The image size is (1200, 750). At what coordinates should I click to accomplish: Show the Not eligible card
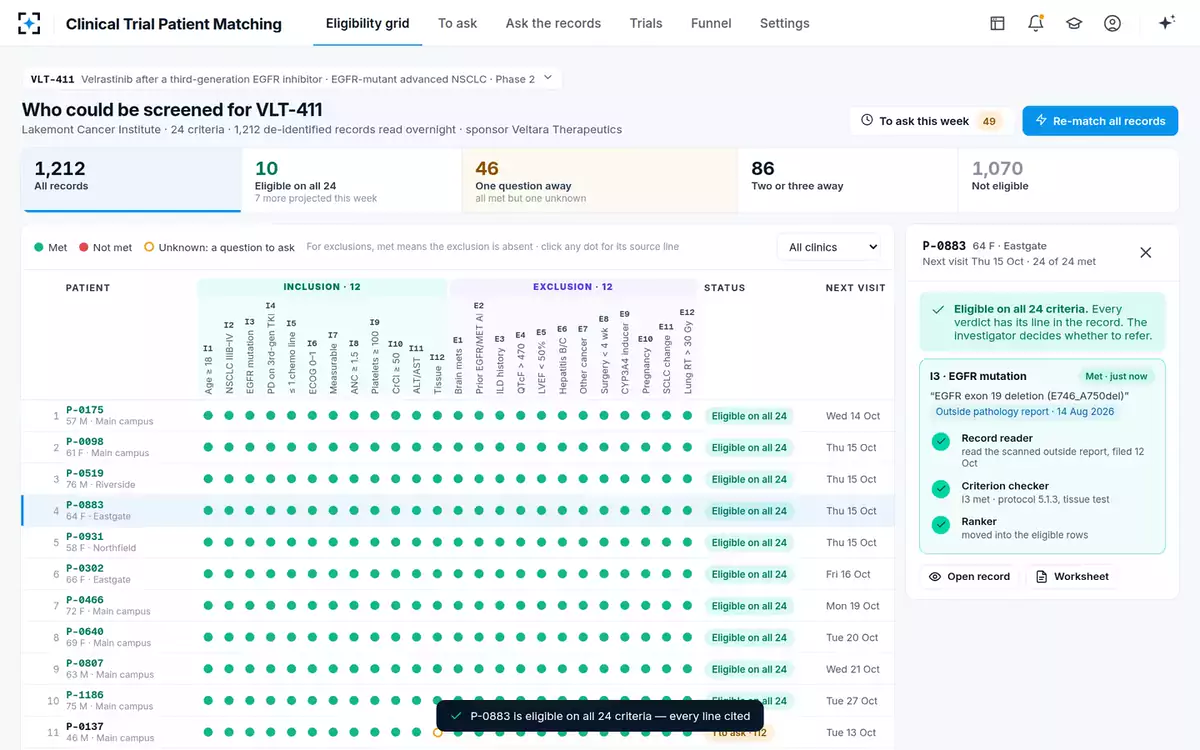click(x=1069, y=180)
